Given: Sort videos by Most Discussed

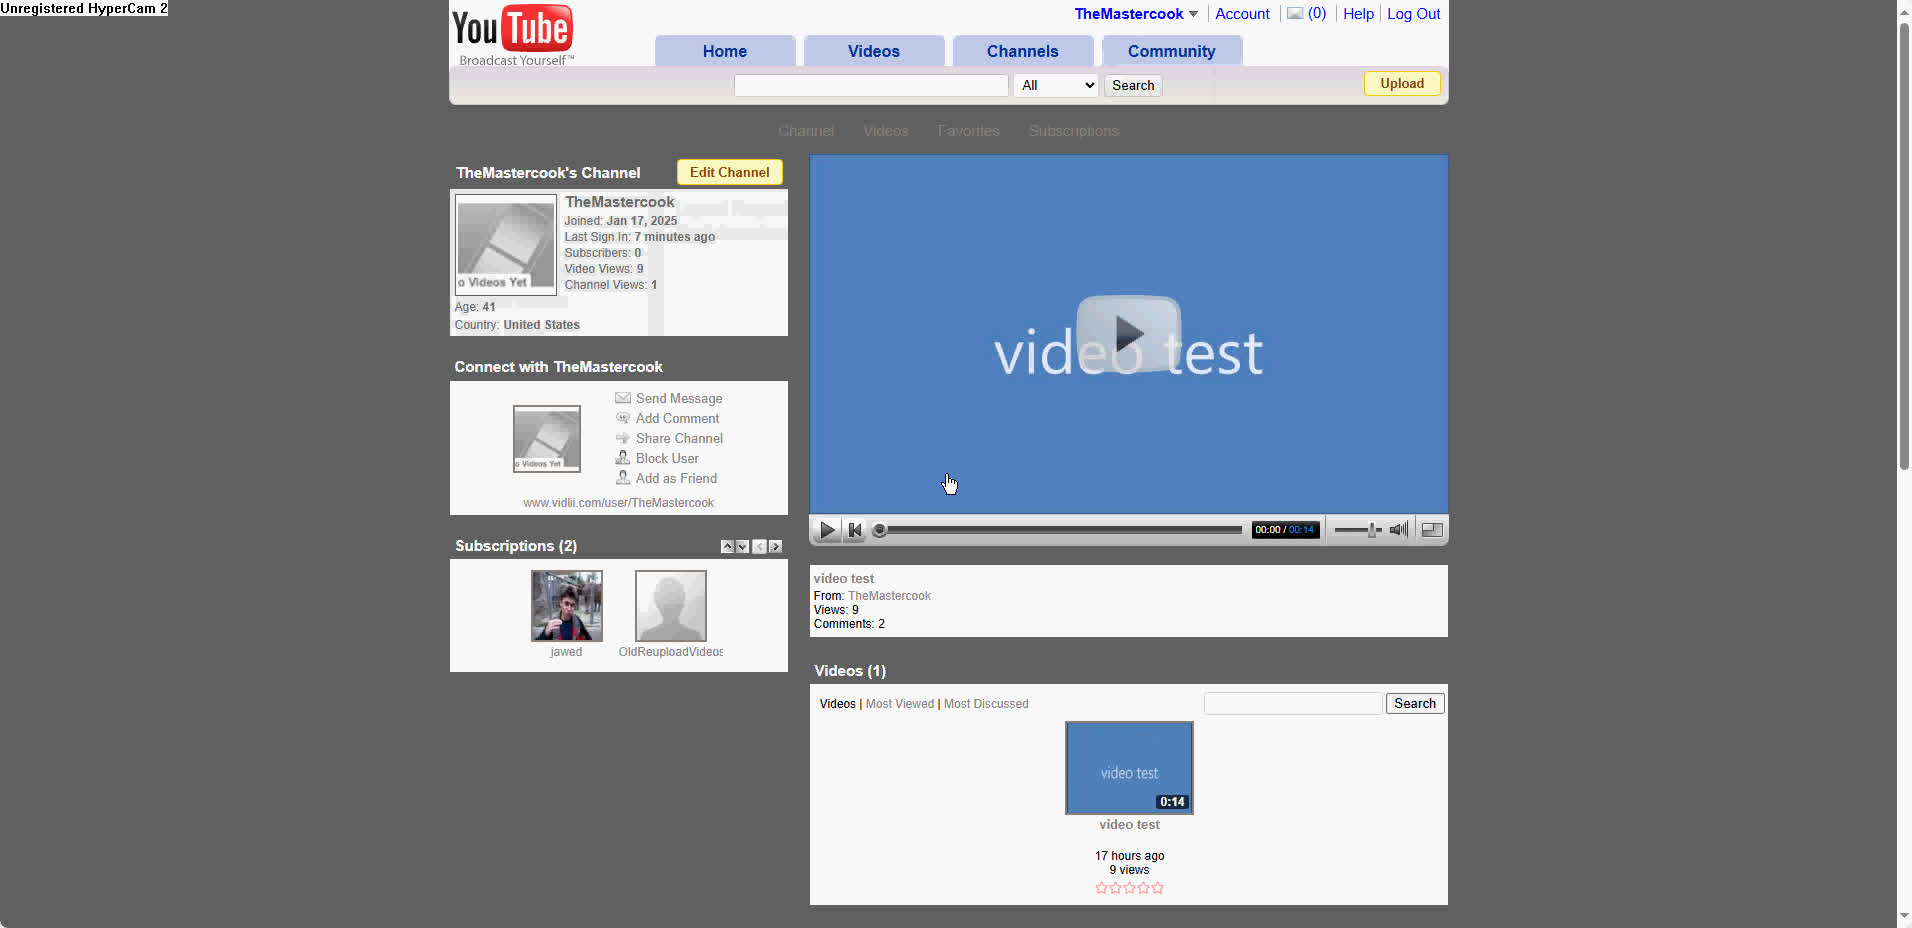Looking at the screenshot, I should click(x=986, y=704).
